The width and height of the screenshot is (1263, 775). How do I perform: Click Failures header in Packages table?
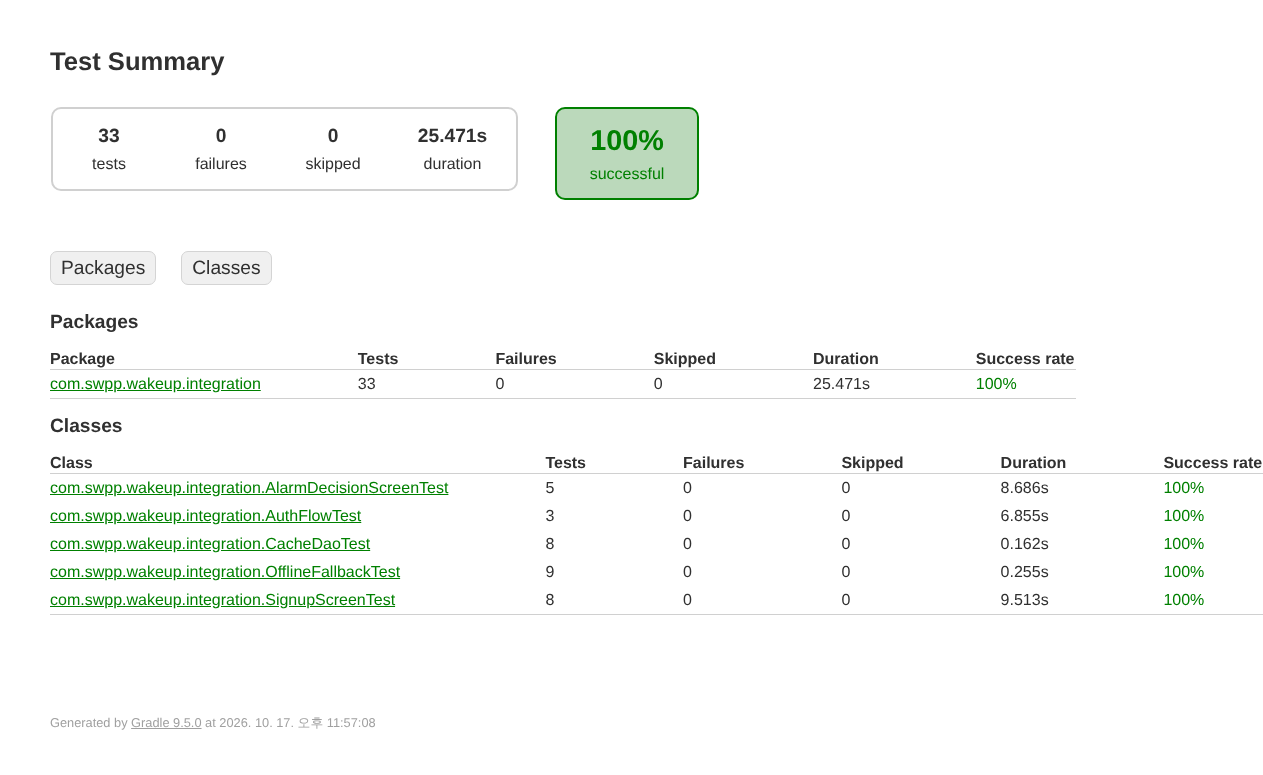526,359
